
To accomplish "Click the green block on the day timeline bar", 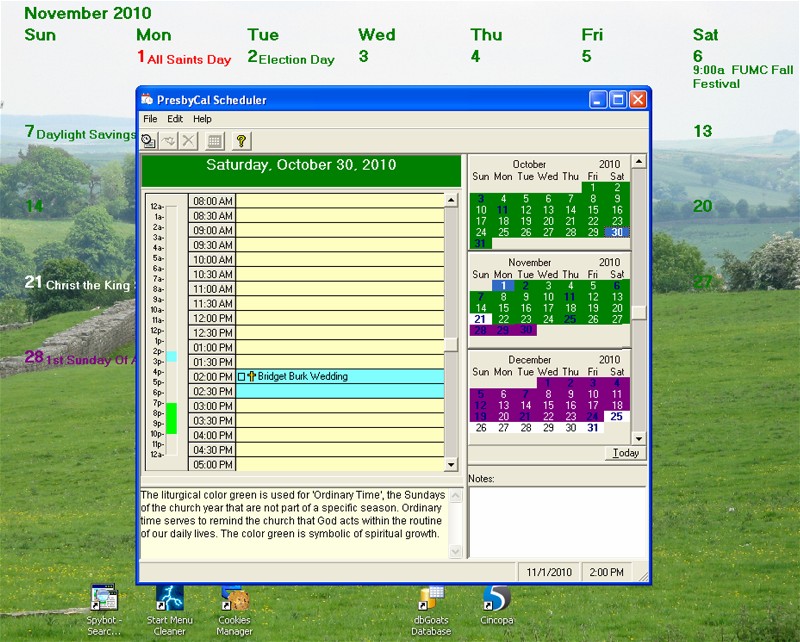I will pyautogui.click(x=171, y=418).
